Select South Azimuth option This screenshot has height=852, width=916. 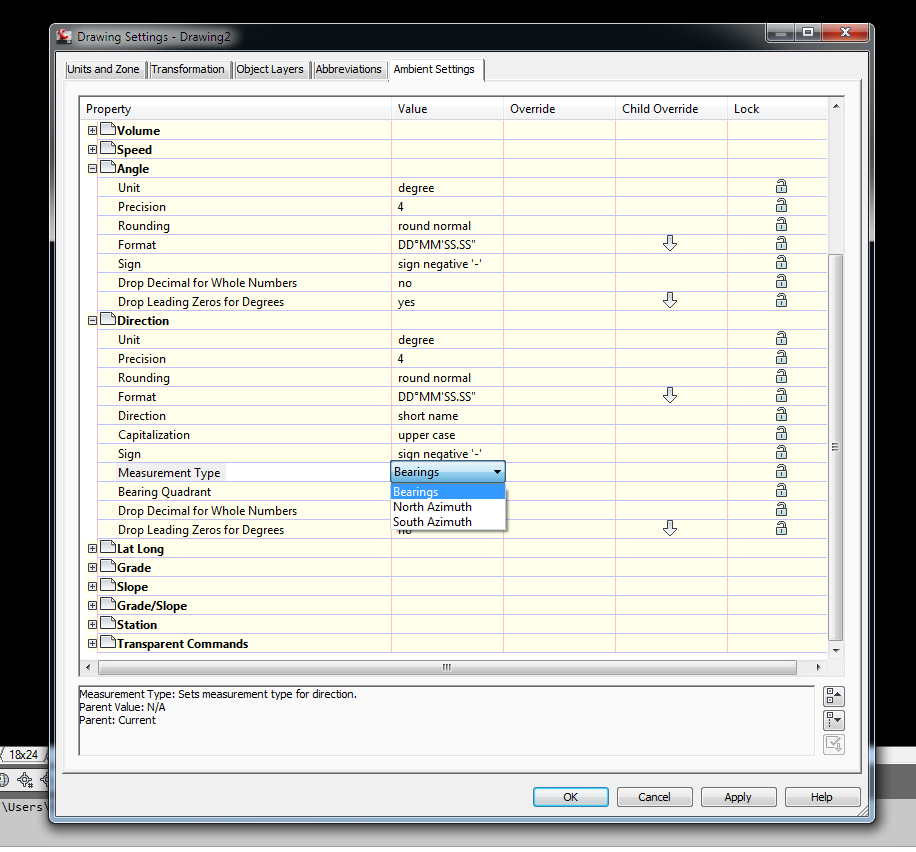[447, 522]
